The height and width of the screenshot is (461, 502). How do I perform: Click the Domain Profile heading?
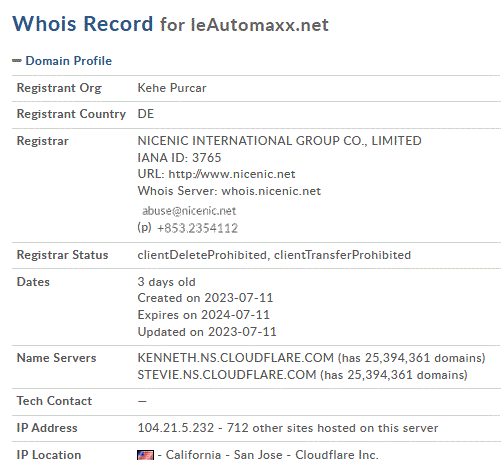(69, 61)
